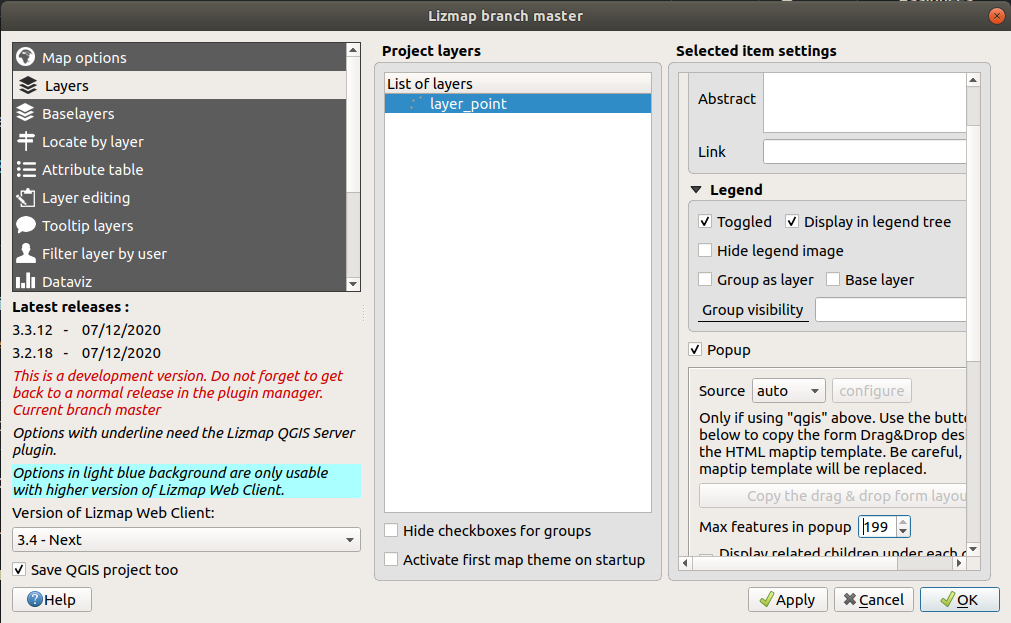1011x623 pixels.
Task: Click the disabled configure button
Action: (871, 390)
